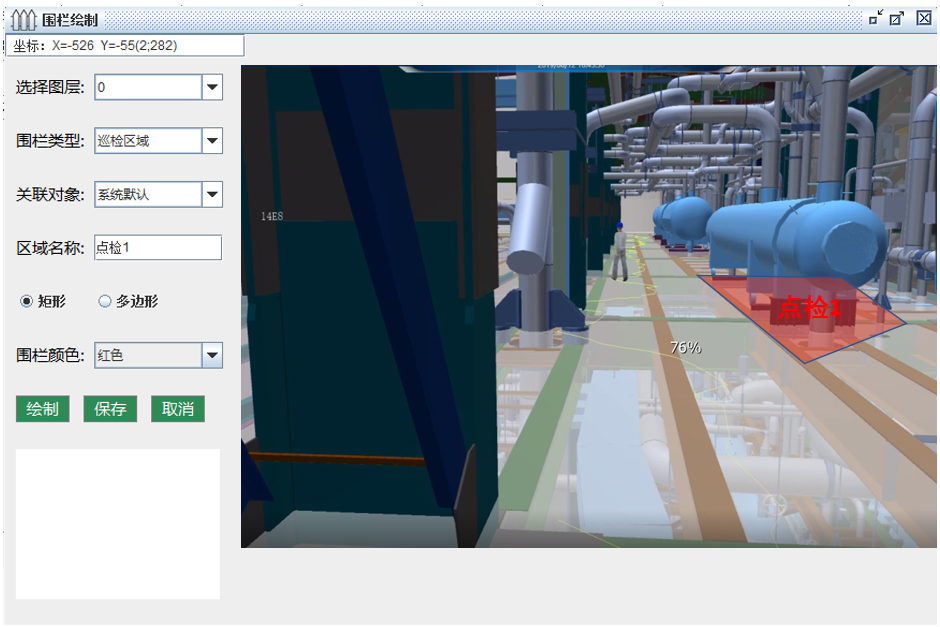Select the 矩形 radio button
The height and width of the screenshot is (627, 940).
[x=27, y=301]
